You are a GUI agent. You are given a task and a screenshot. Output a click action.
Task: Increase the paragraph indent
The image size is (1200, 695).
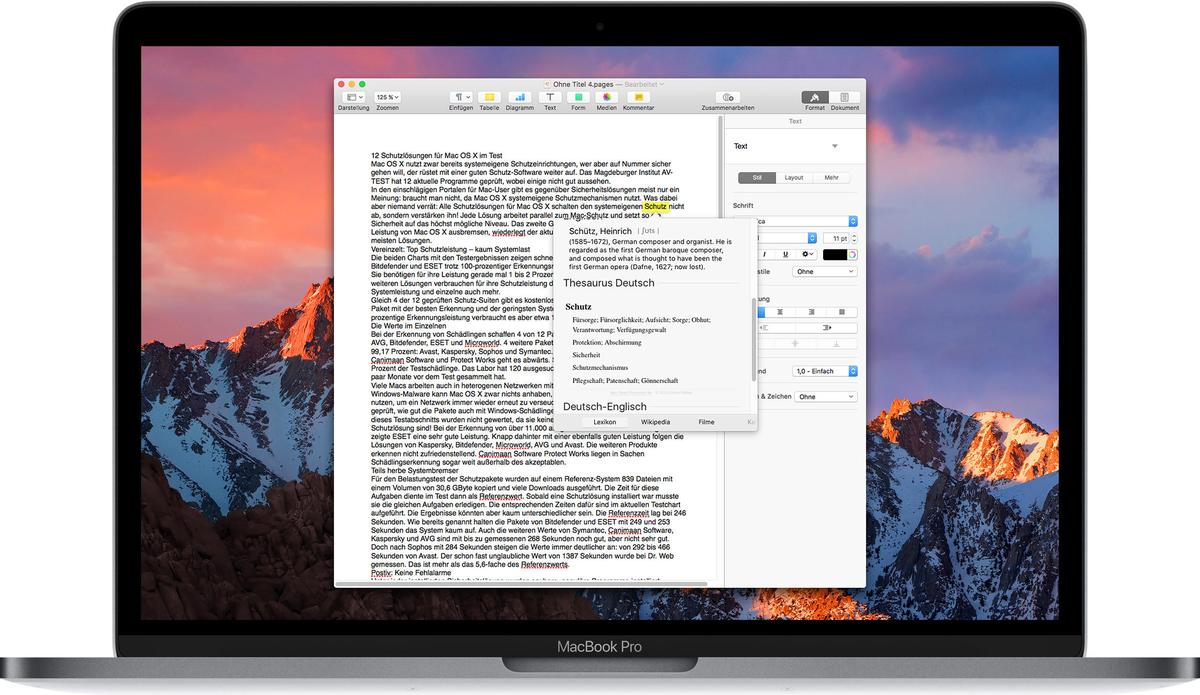827,328
